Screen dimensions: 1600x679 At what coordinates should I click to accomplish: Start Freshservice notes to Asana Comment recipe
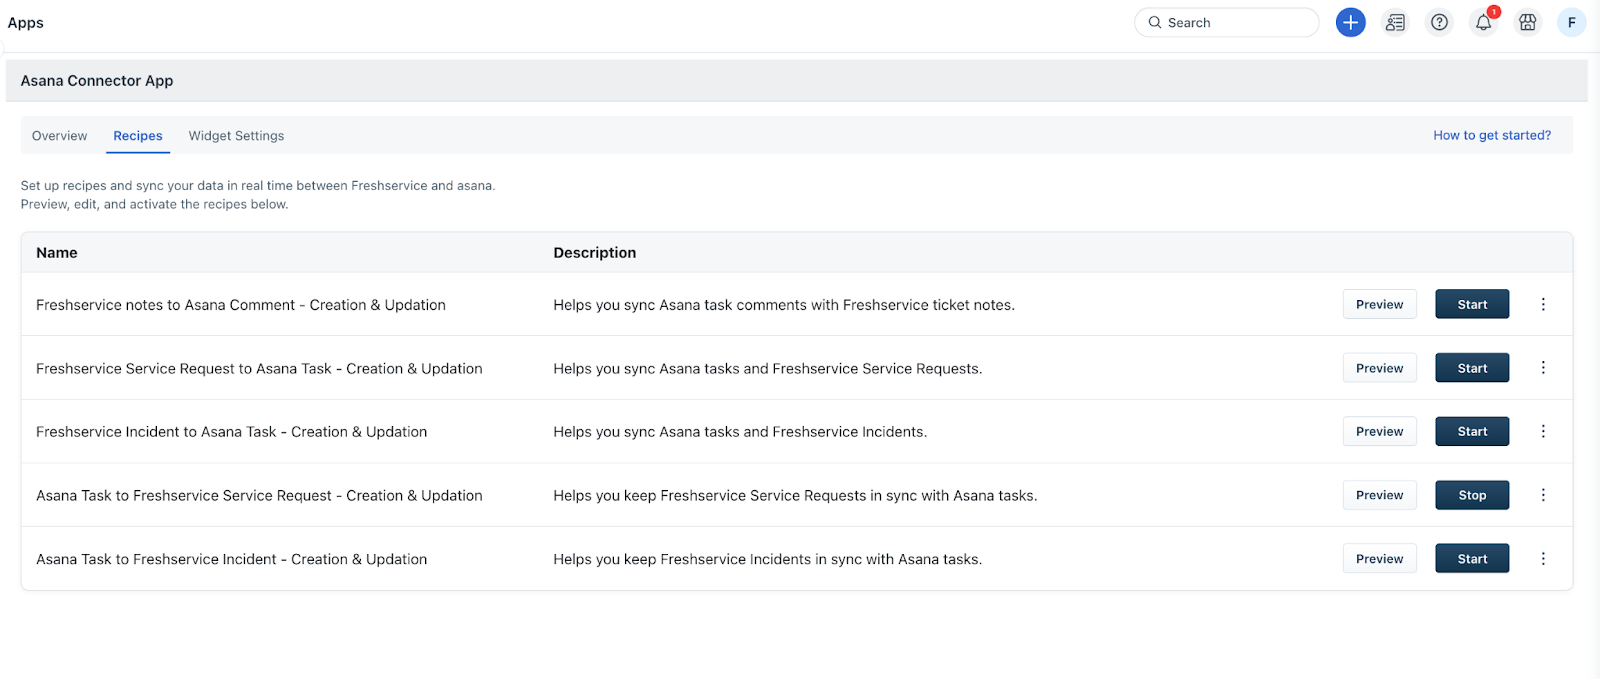tap(1472, 304)
